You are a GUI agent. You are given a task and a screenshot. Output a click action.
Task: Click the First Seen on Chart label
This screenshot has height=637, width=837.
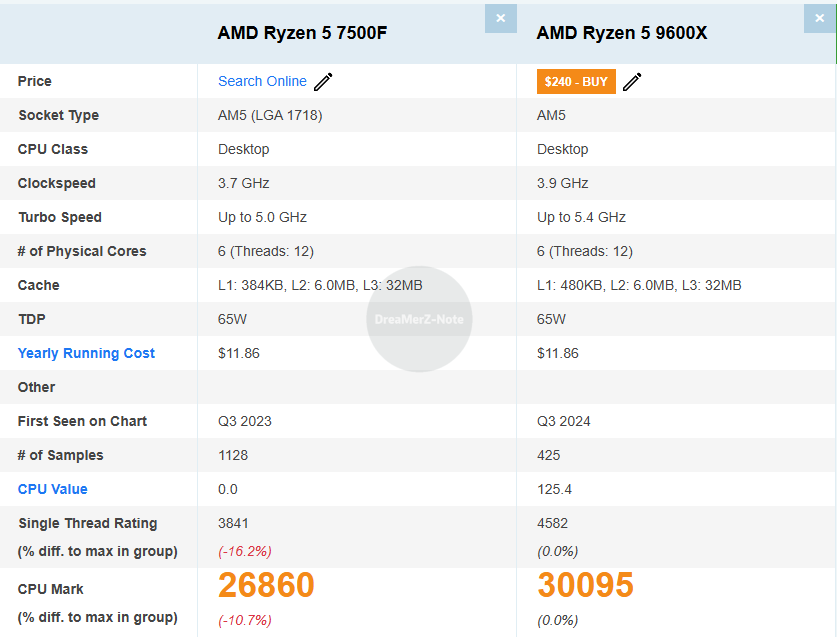pos(82,421)
